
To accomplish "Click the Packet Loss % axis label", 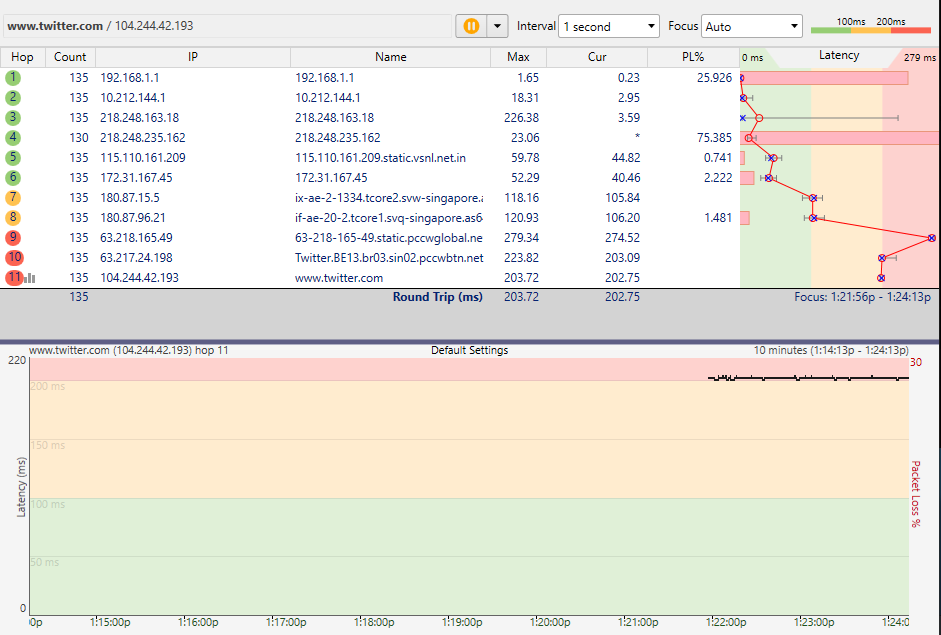I will pyautogui.click(x=916, y=494).
